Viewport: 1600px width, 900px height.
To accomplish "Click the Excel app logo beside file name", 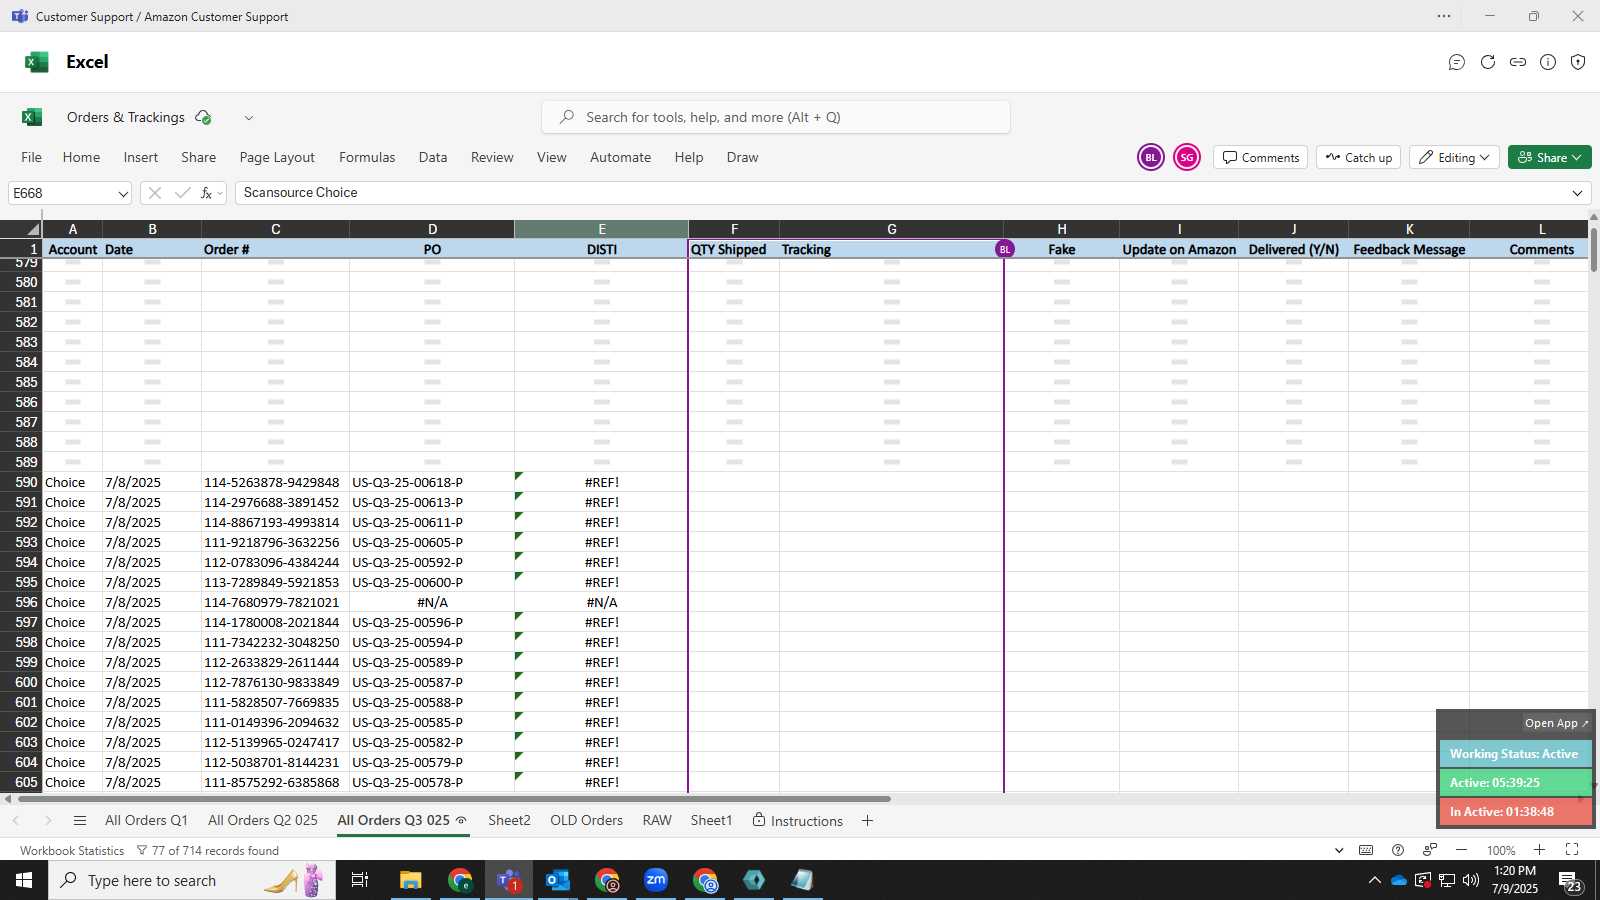I will [x=32, y=117].
